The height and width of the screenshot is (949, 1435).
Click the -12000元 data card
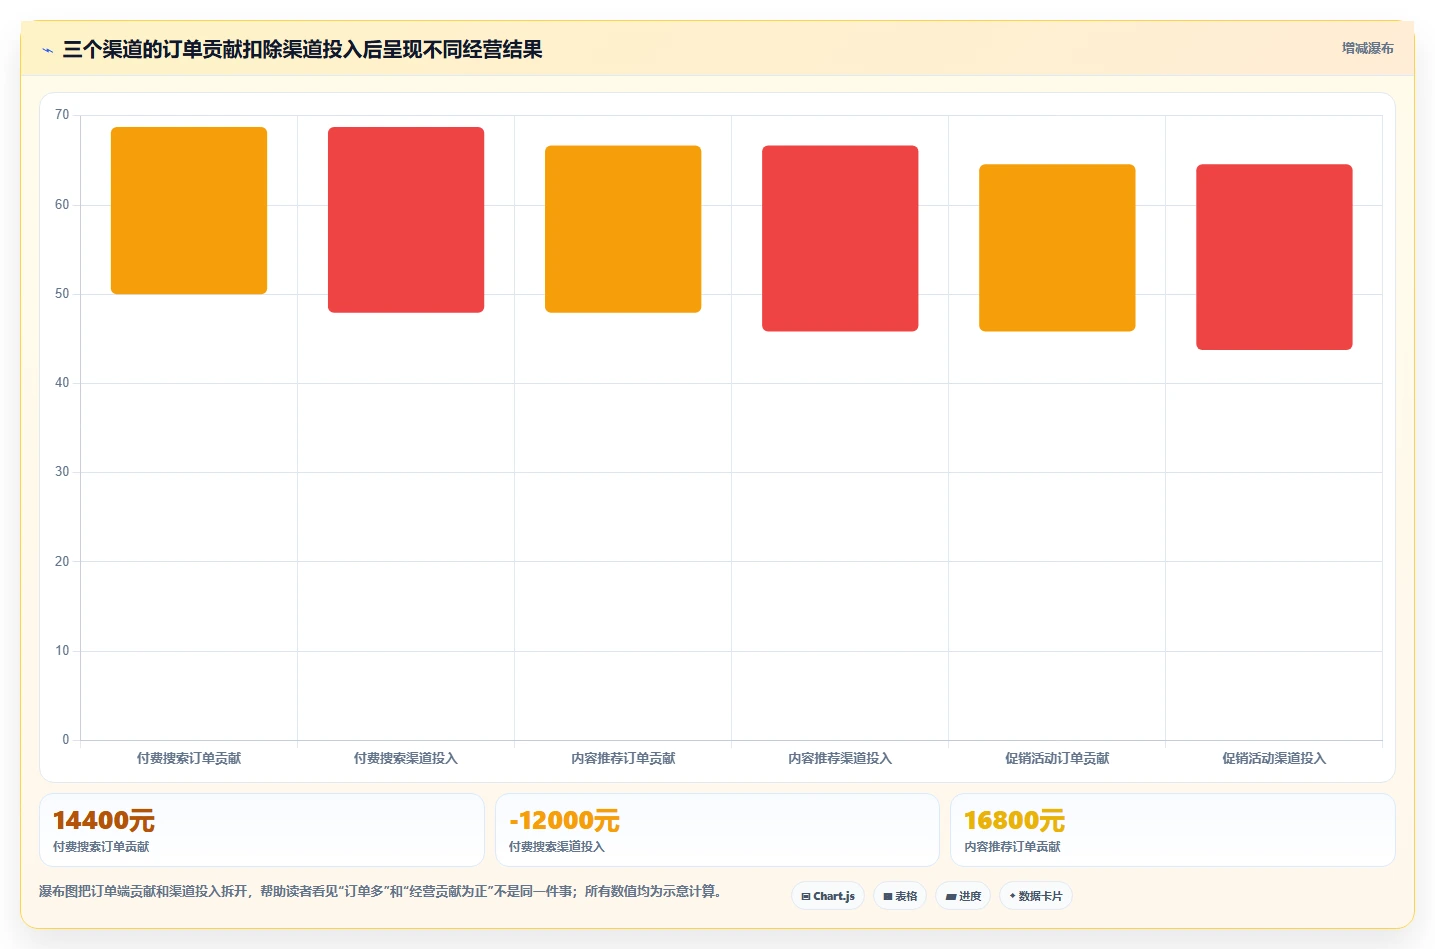[717, 830]
